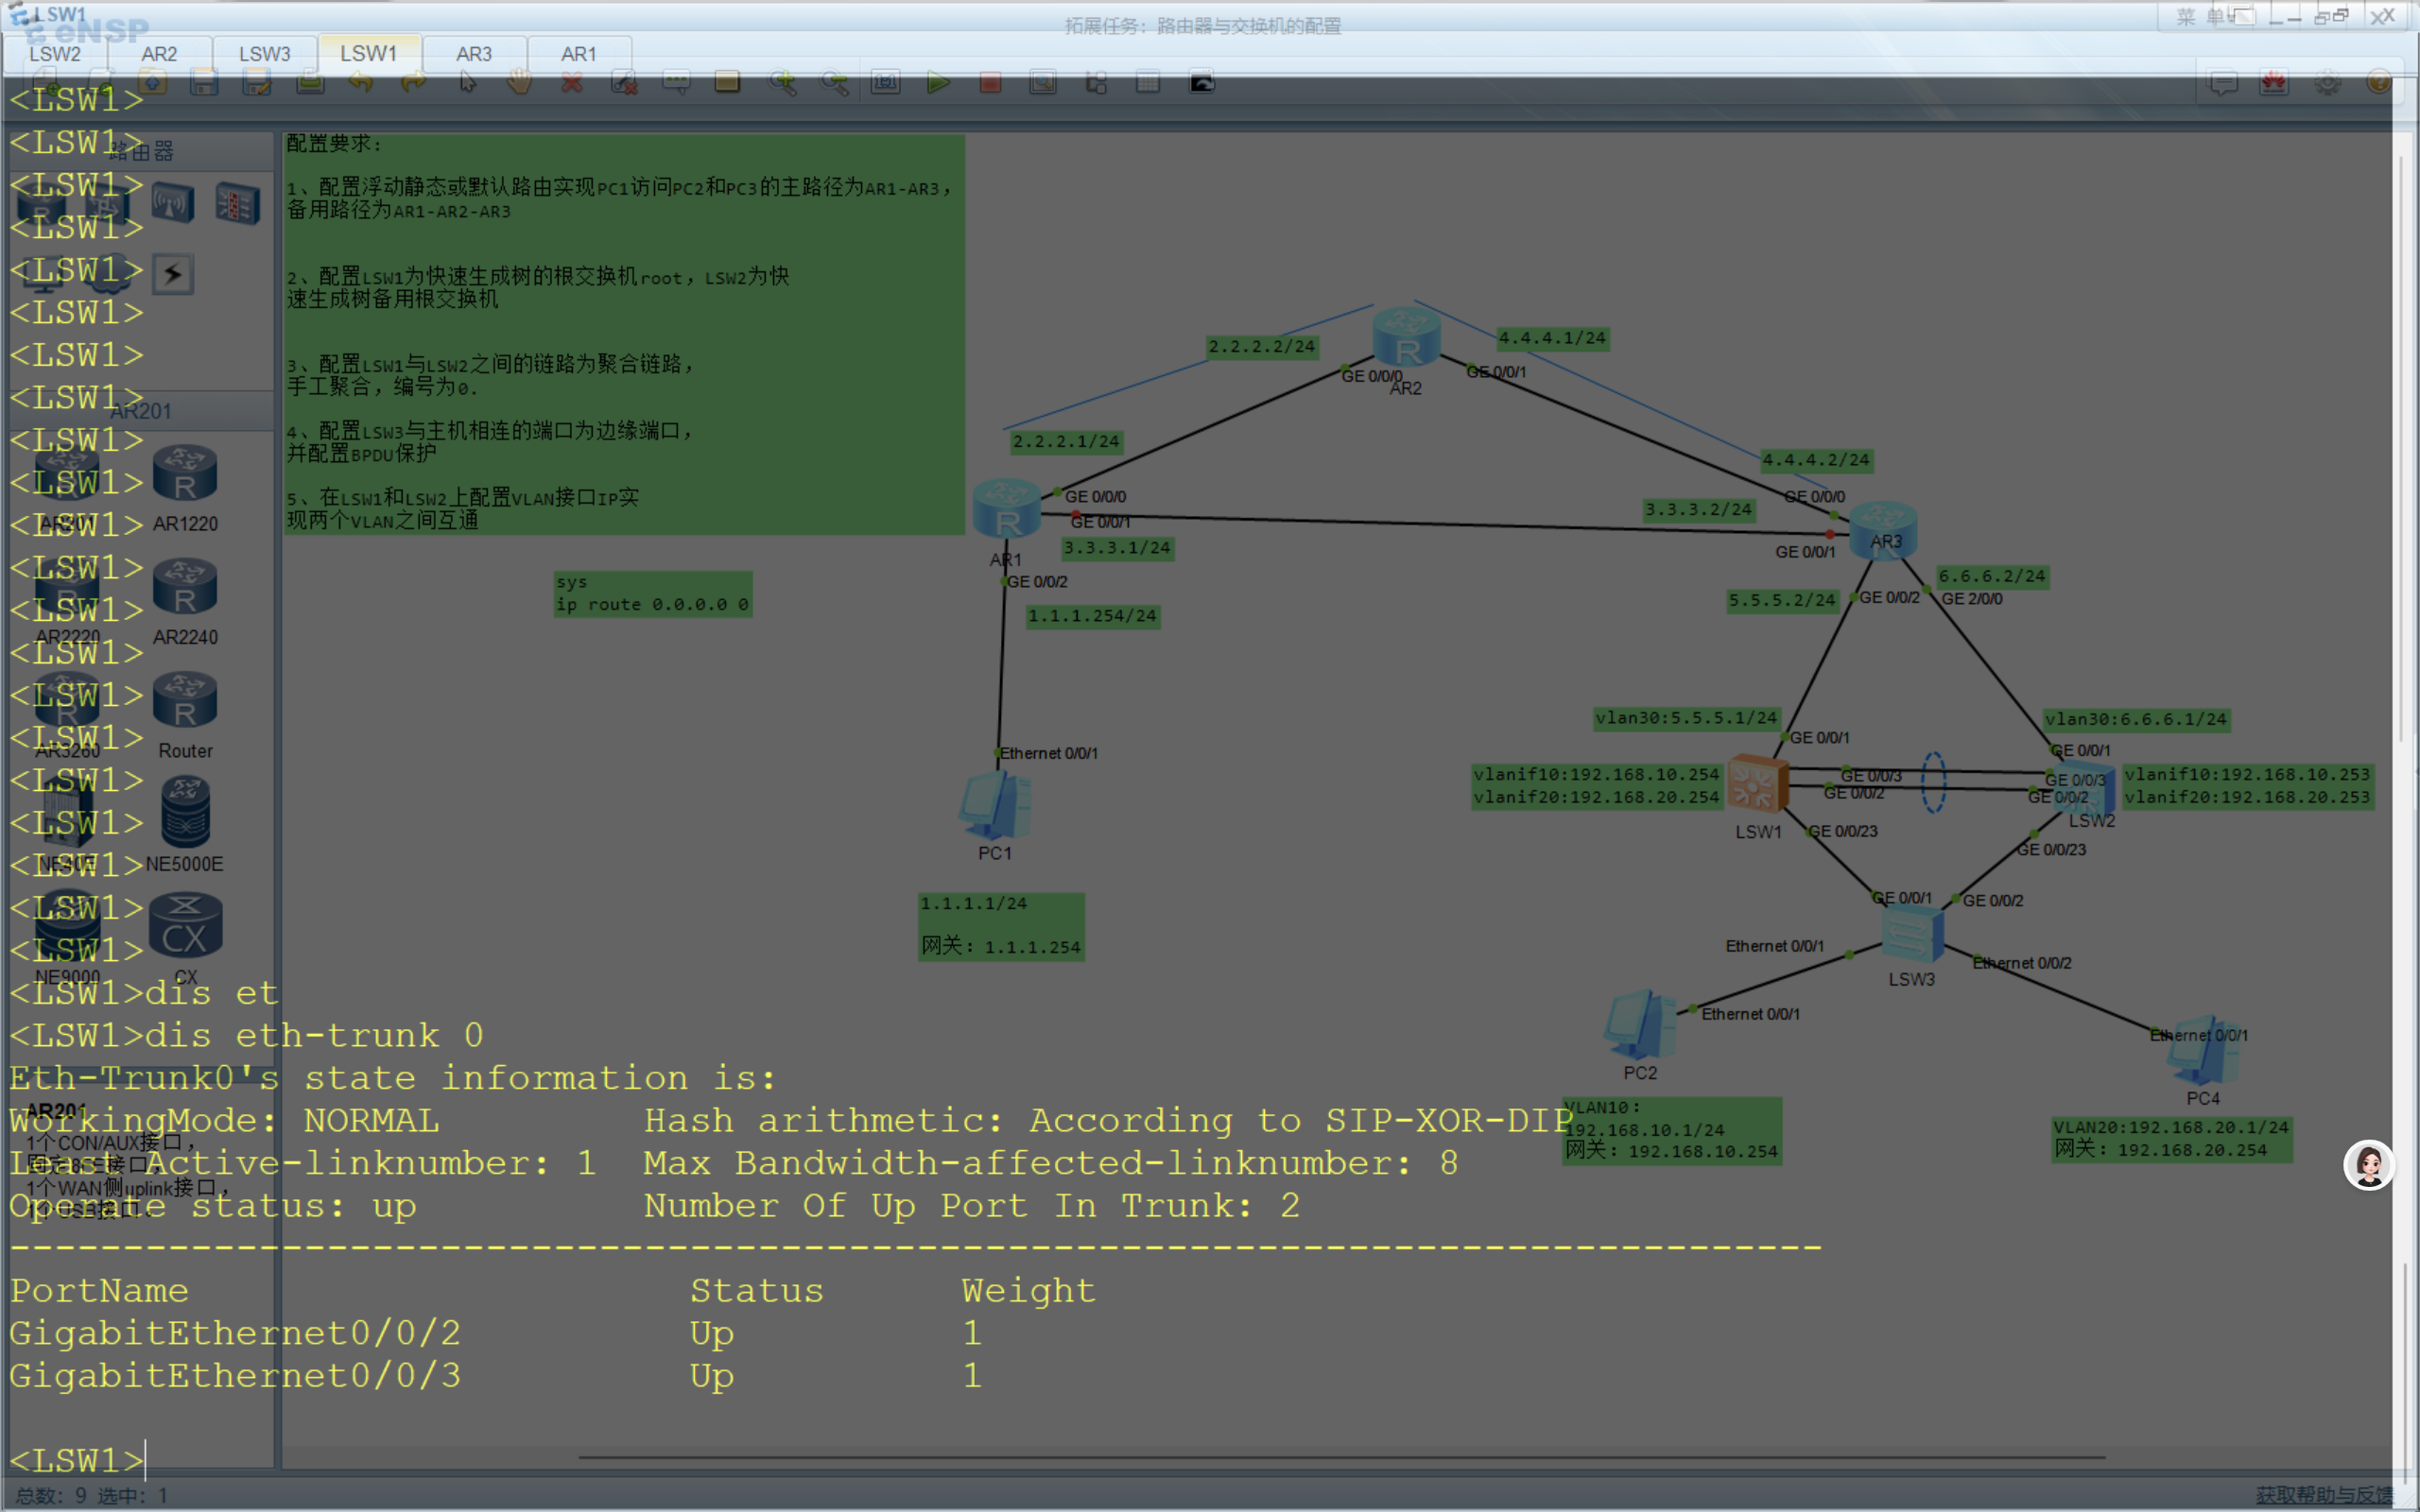The width and height of the screenshot is (2420, 1512).
Task: Select the NE5000E device icon
Action: 185,812
